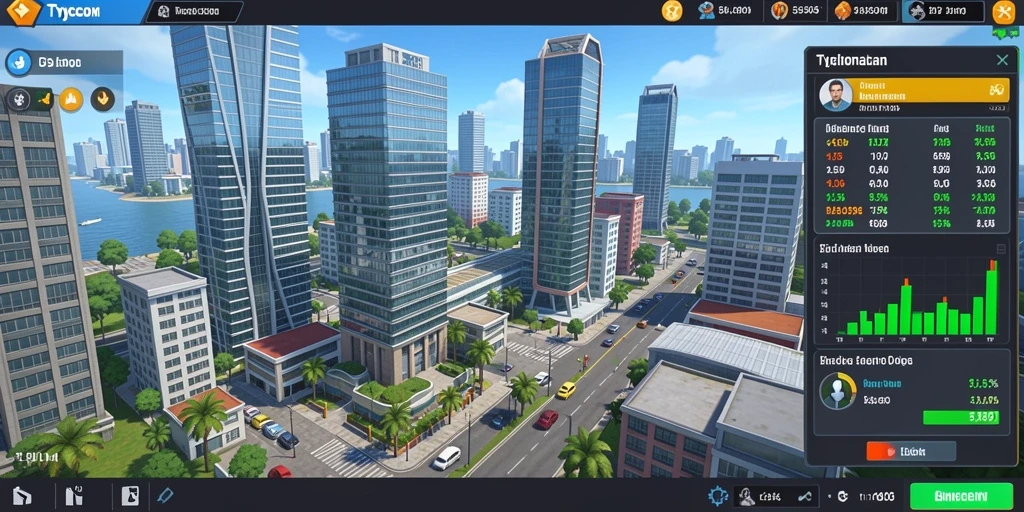1024x512 pixels.
Task: Click the large green button bottom-right
Action: [x=961, y=496]
